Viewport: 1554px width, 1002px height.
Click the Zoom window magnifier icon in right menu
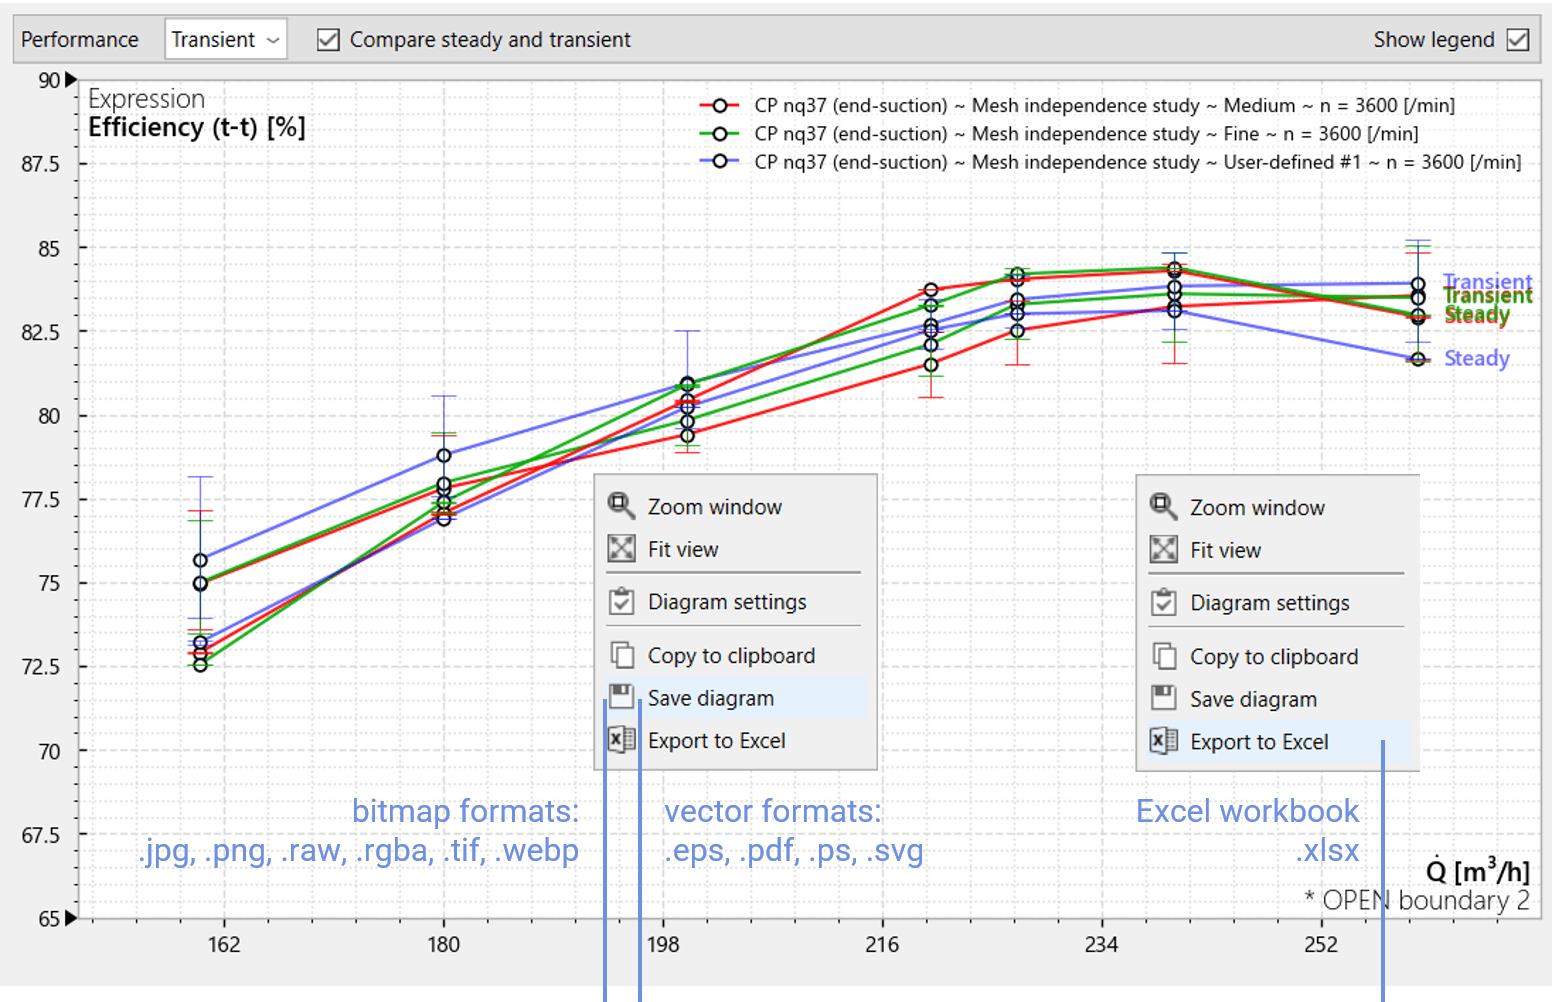point(1163,507)
